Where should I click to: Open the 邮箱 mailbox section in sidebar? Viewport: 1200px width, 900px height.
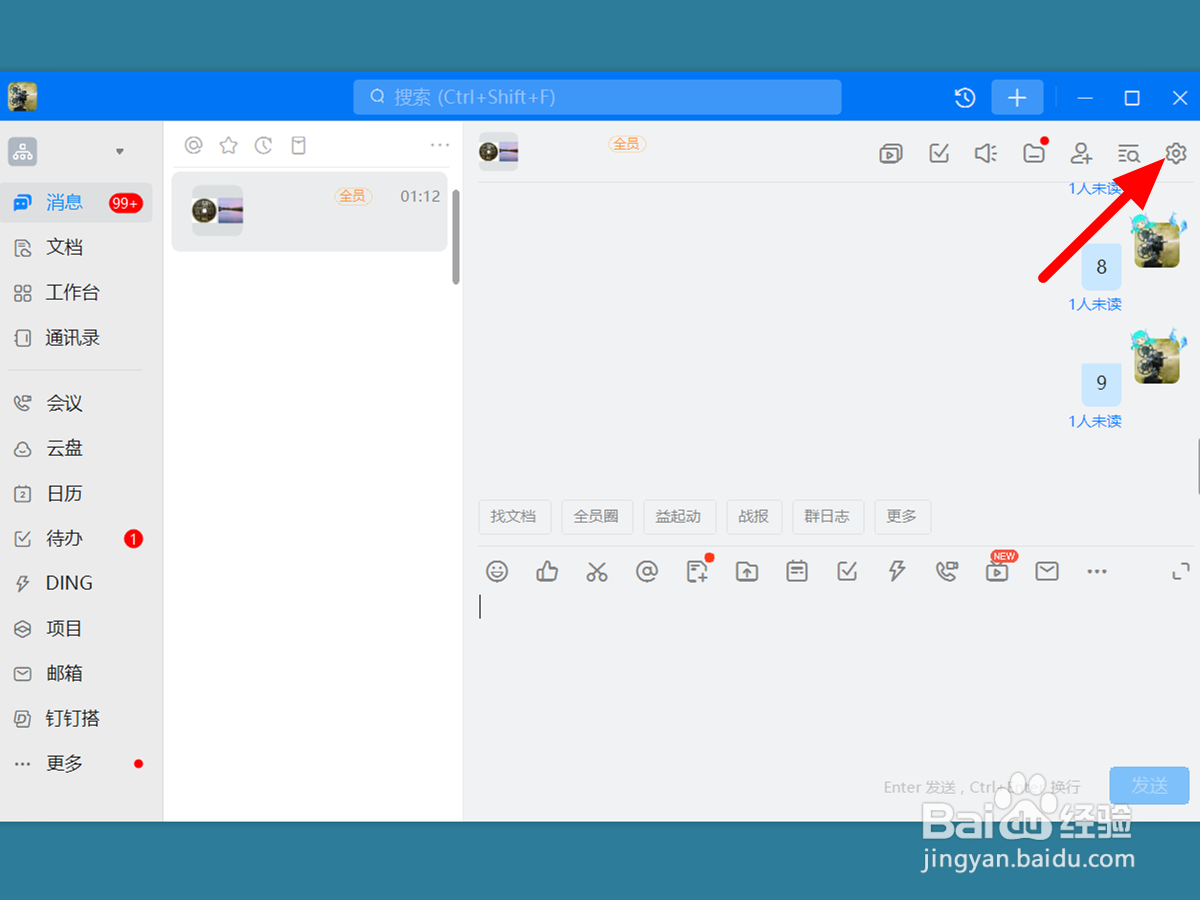64,673
